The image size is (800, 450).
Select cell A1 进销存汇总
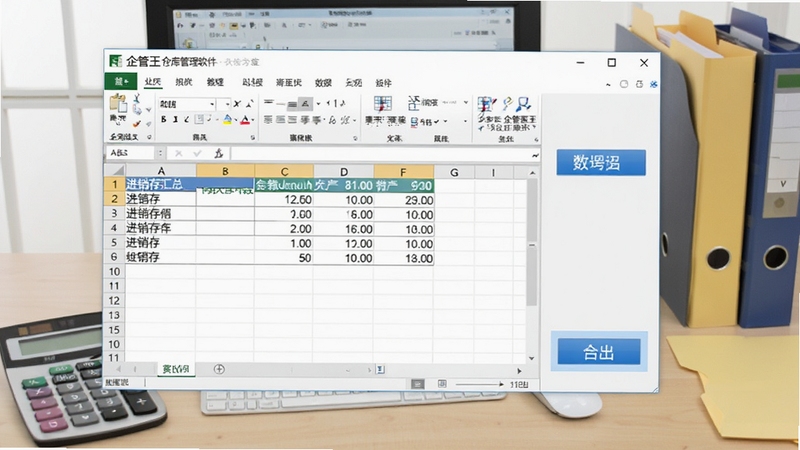(161, 185)
